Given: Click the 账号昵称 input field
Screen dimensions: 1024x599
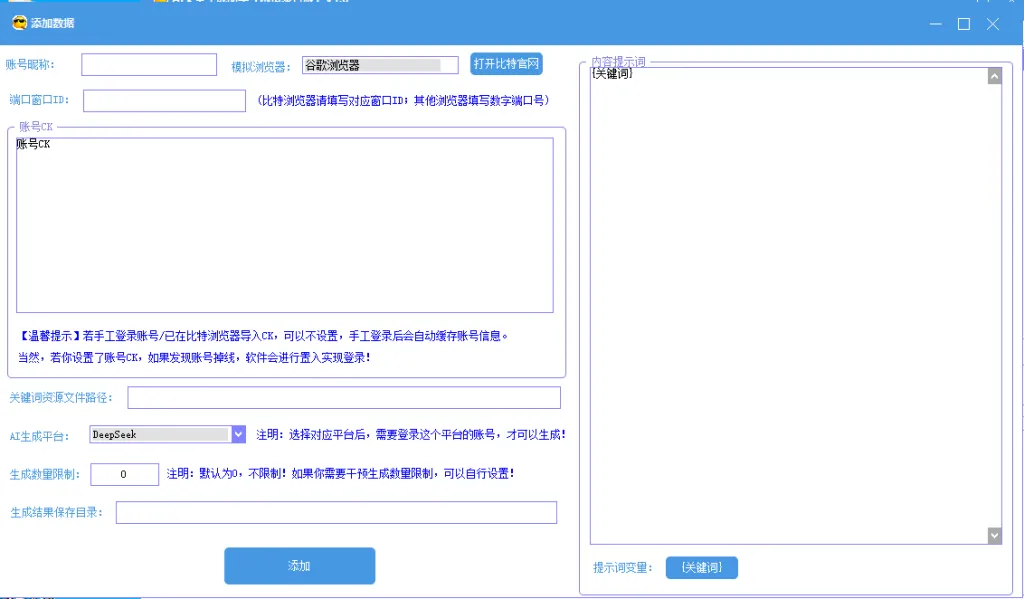Looking at the screenshot, I should (149, 65).
